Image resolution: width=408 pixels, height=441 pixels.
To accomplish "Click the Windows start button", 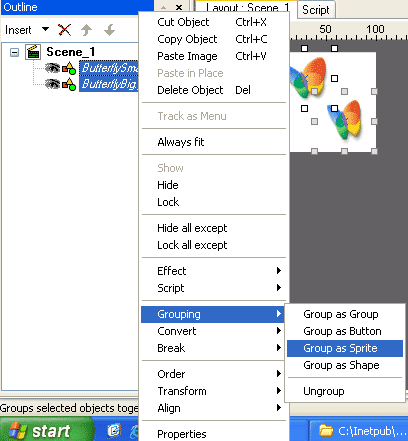I will click(47, 430).
